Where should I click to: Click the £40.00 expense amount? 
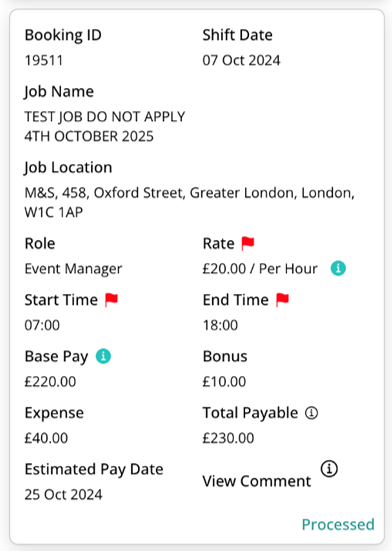(46, 438)
